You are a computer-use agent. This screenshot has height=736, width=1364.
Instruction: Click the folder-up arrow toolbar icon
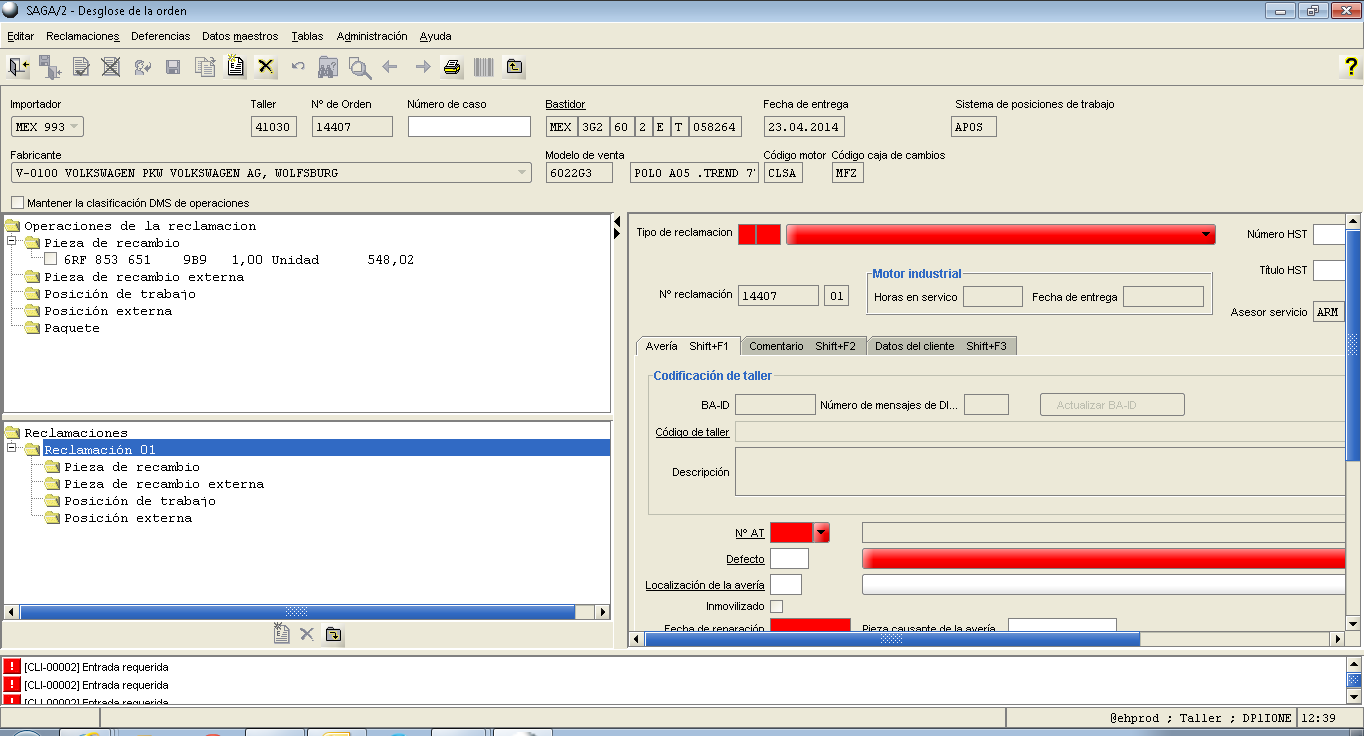[514, 67]
